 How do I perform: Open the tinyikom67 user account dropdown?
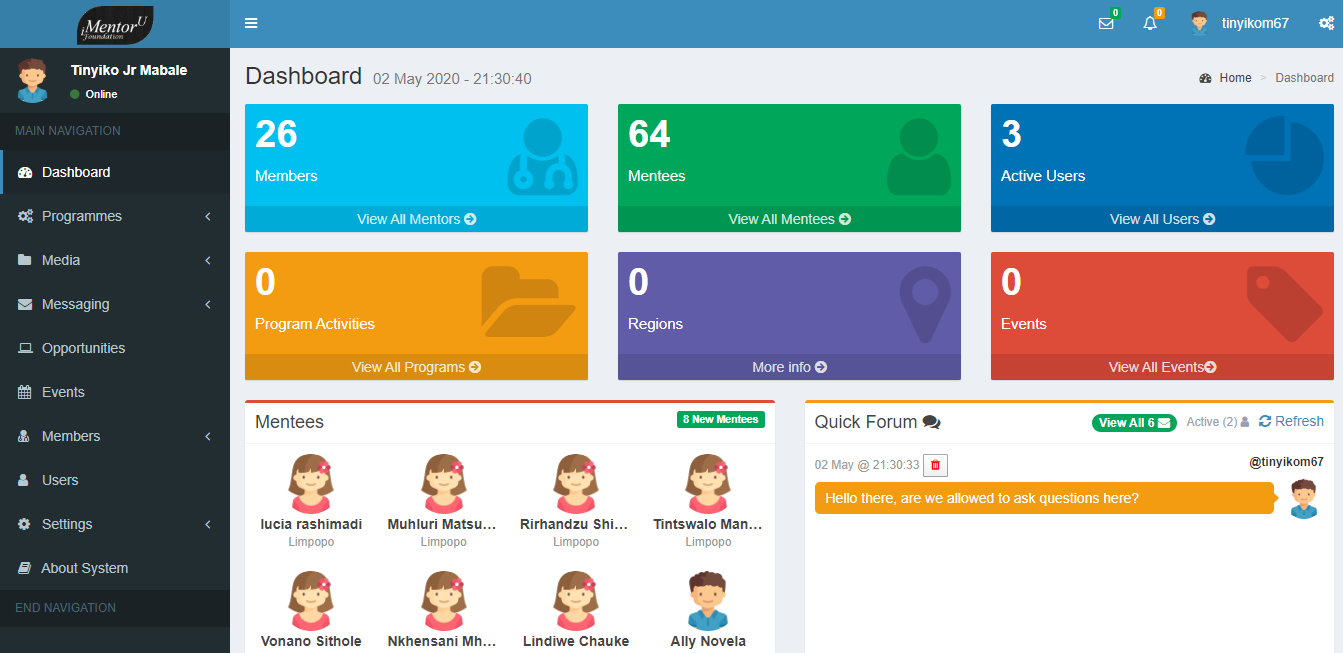(x=1240, y=24)
